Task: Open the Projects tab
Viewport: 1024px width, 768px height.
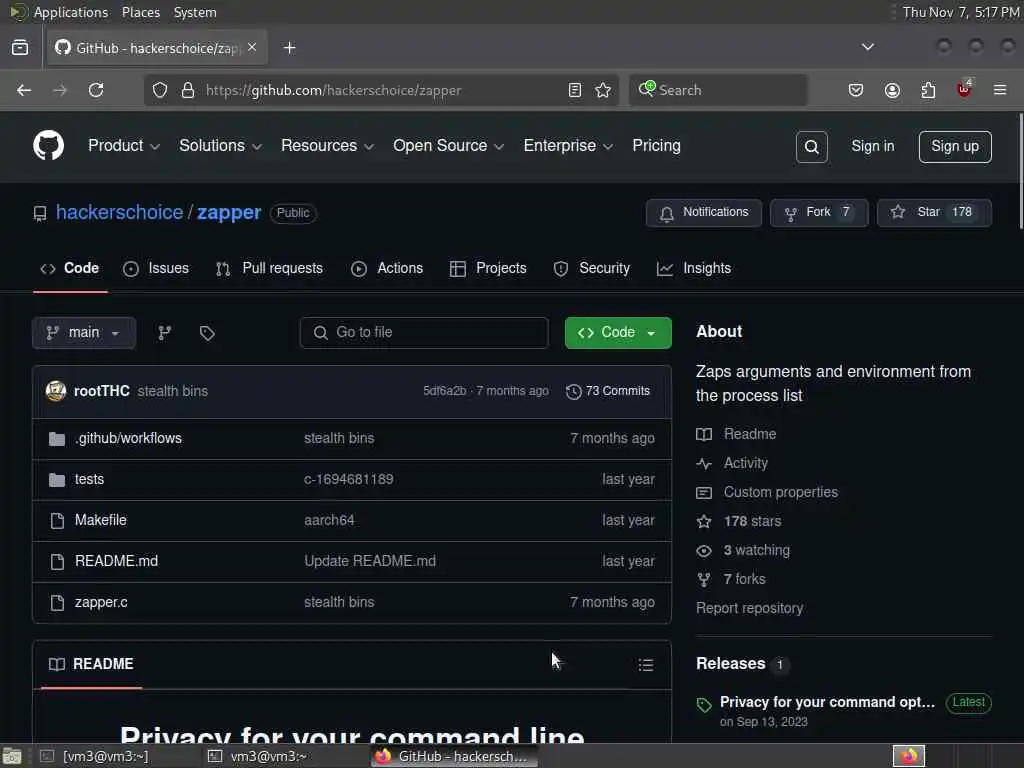Action: point(488,268)
